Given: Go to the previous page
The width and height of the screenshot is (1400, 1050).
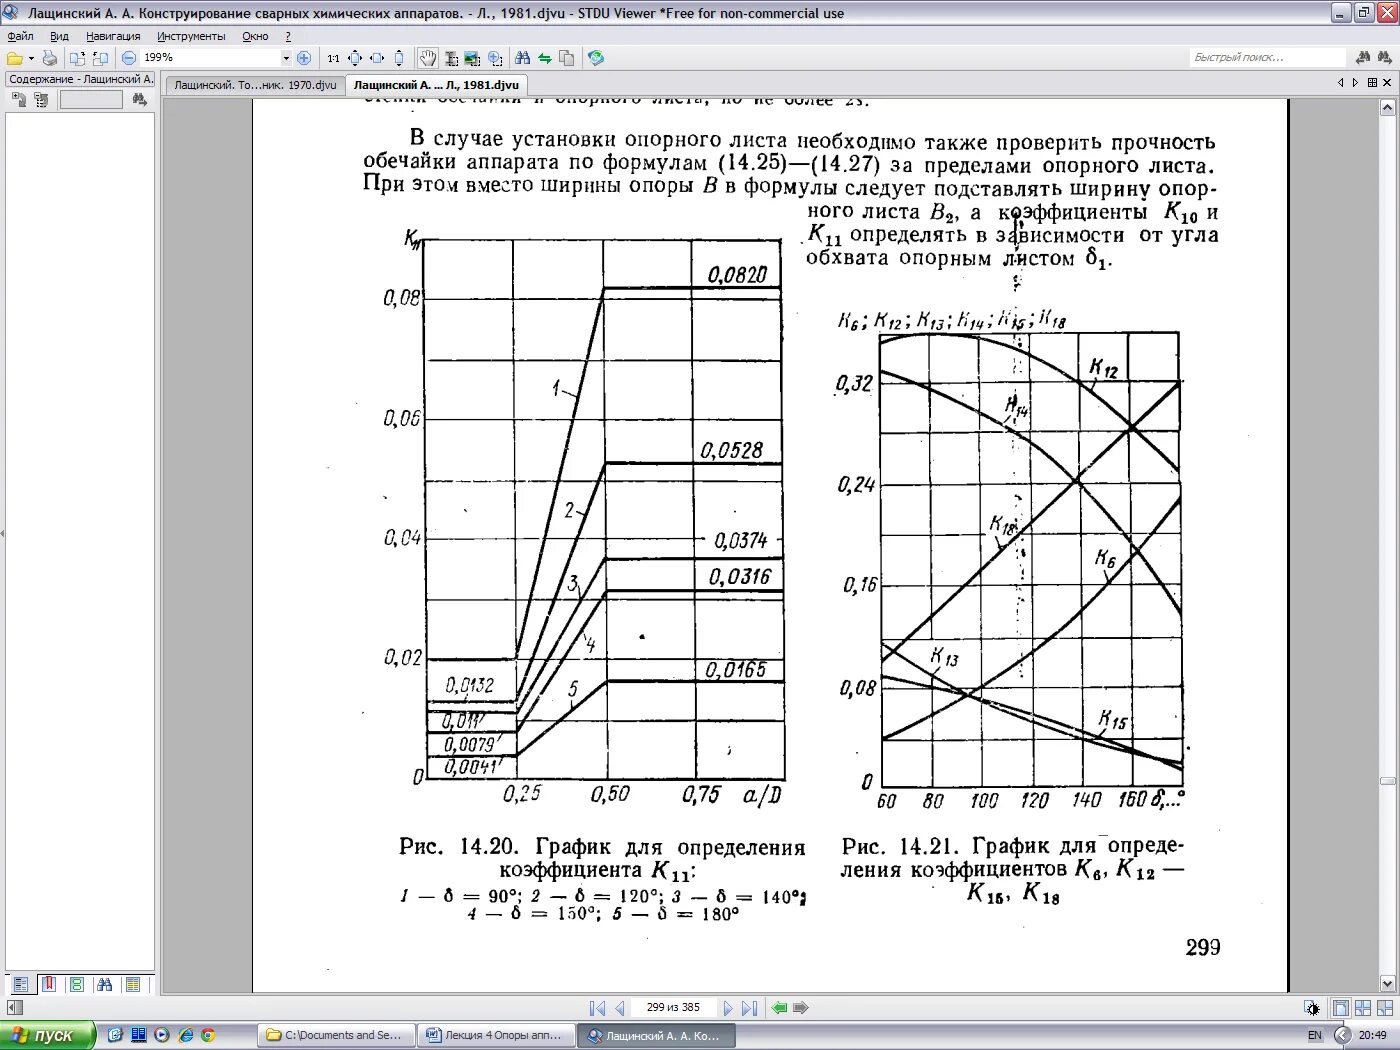Looking at the screenshot, I should point(620,1008).
